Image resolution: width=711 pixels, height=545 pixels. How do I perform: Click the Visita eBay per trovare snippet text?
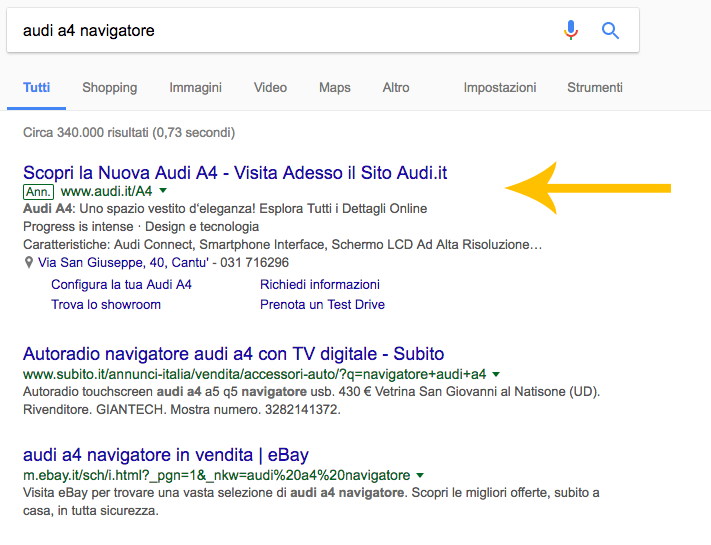coord(311,493)
